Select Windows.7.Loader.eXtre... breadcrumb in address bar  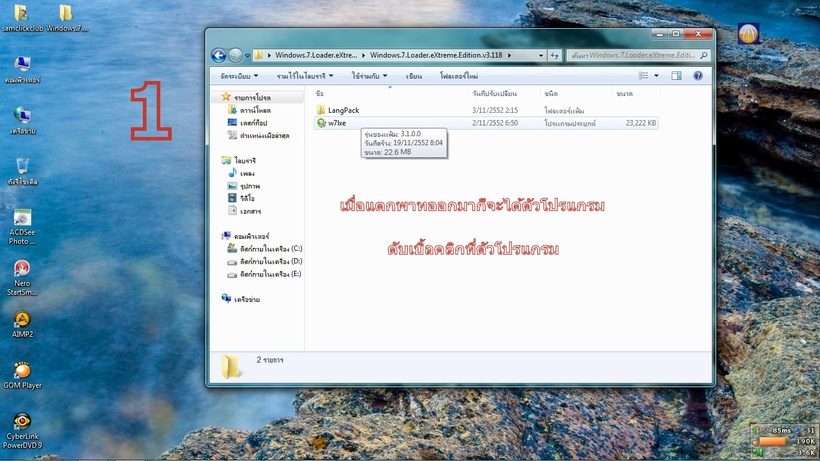pos(316,55)
